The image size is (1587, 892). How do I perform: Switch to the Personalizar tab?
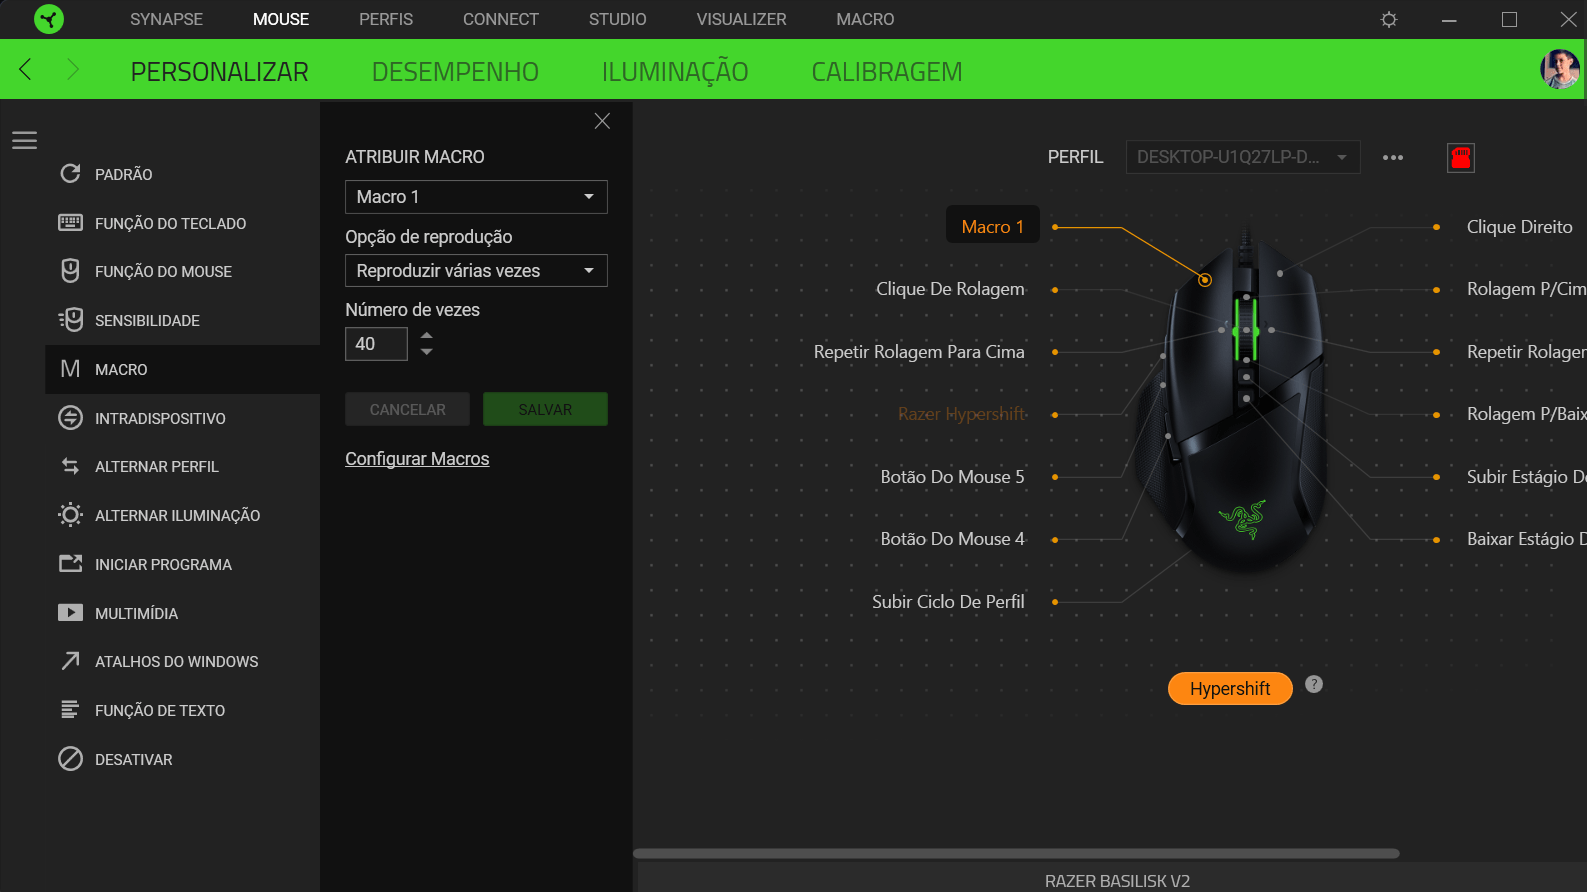[x=220, y=72]
